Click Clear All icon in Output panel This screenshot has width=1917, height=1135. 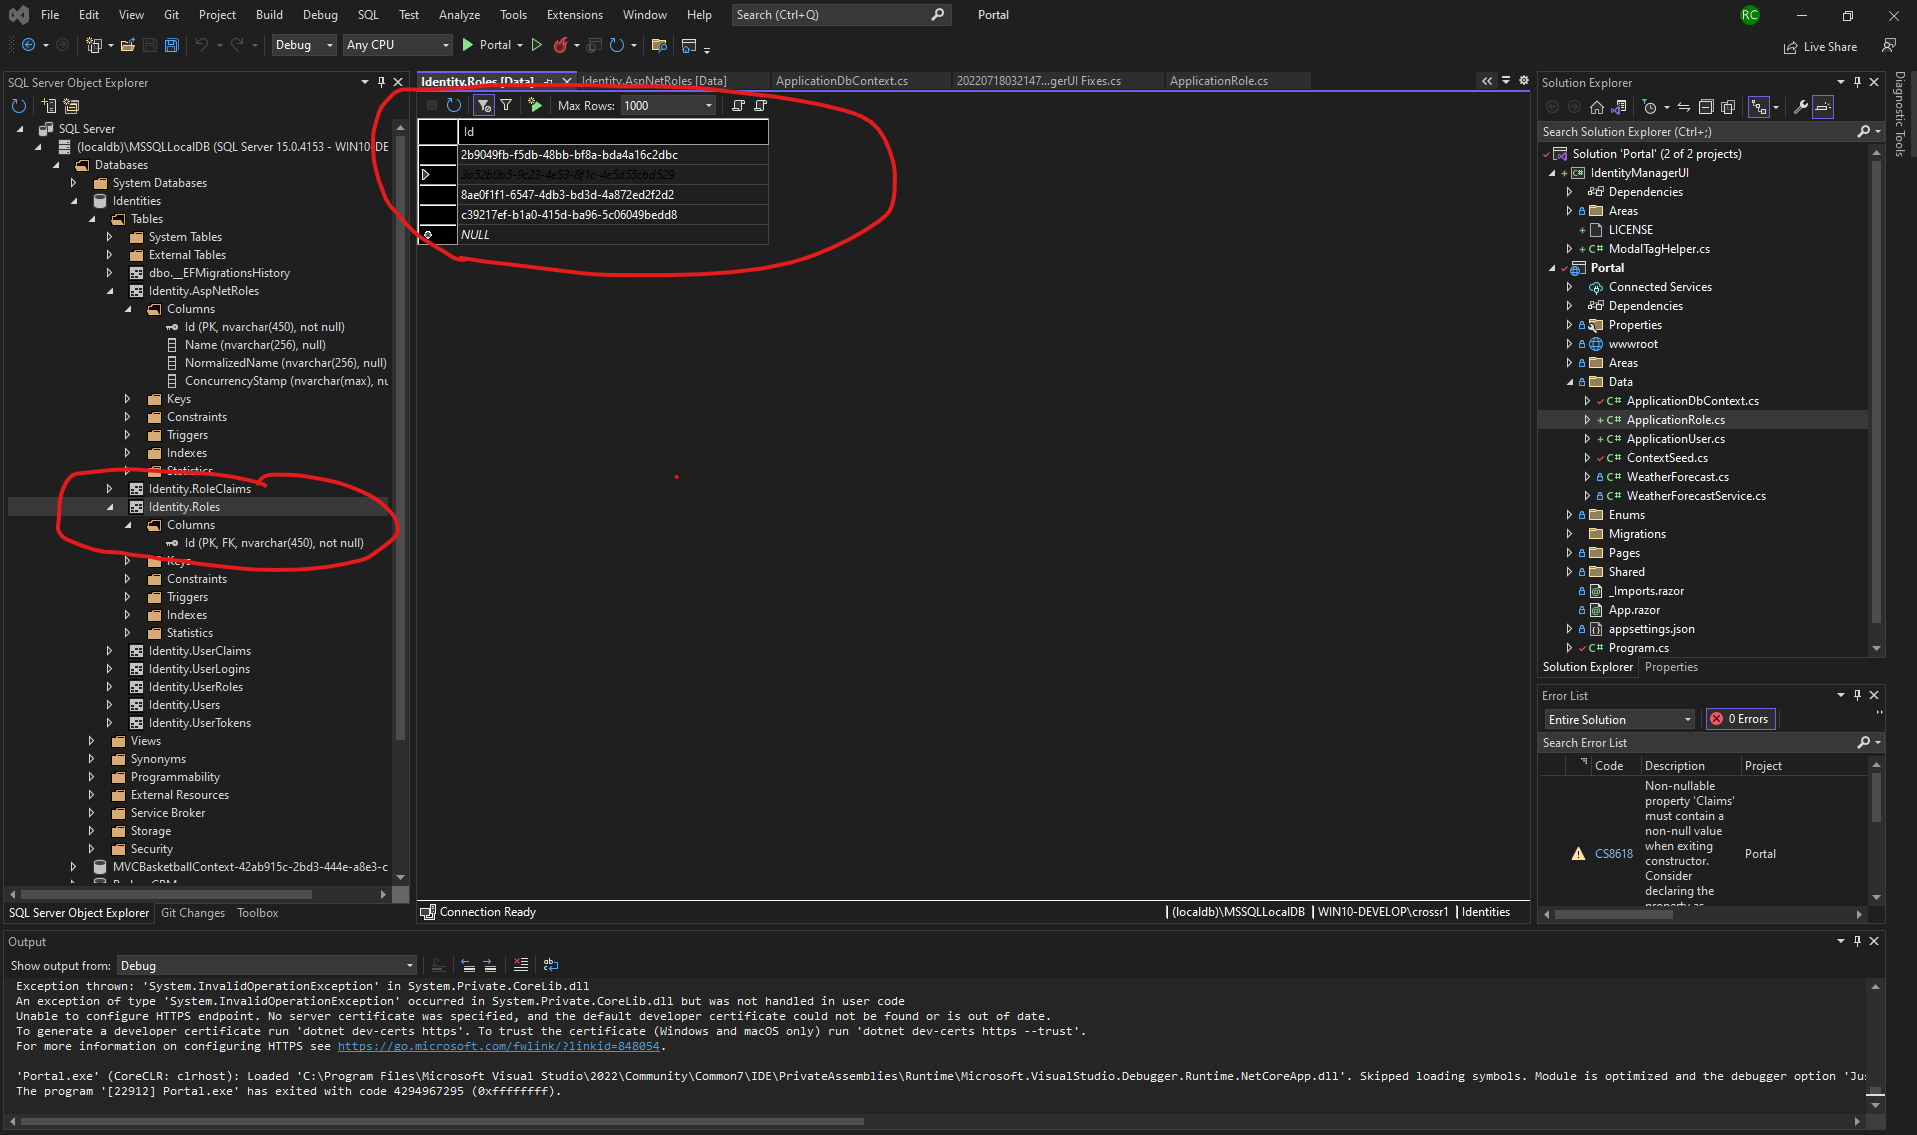(520, 965)
